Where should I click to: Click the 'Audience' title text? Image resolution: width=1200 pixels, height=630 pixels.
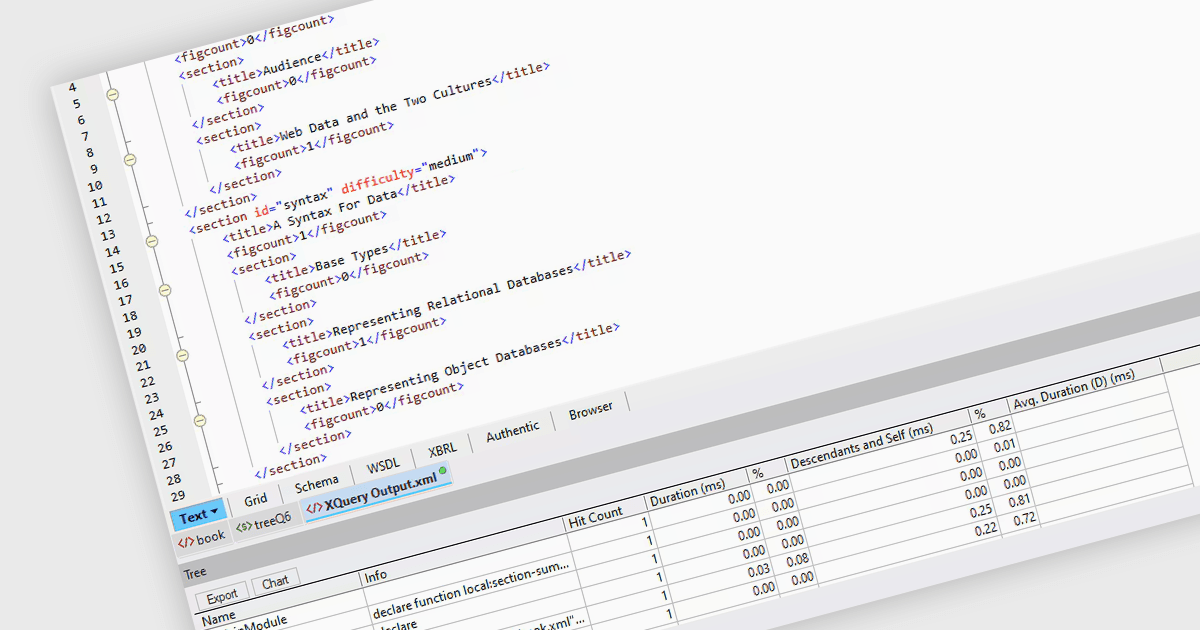tap(292, 65)
